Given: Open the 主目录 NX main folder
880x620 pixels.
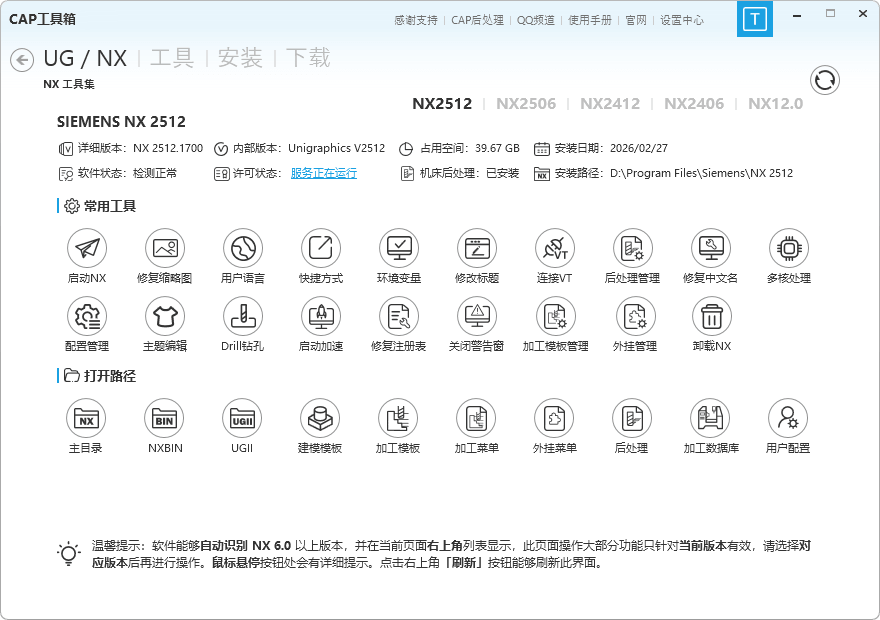Looking at the screenshot, I should tap(86, 419).
